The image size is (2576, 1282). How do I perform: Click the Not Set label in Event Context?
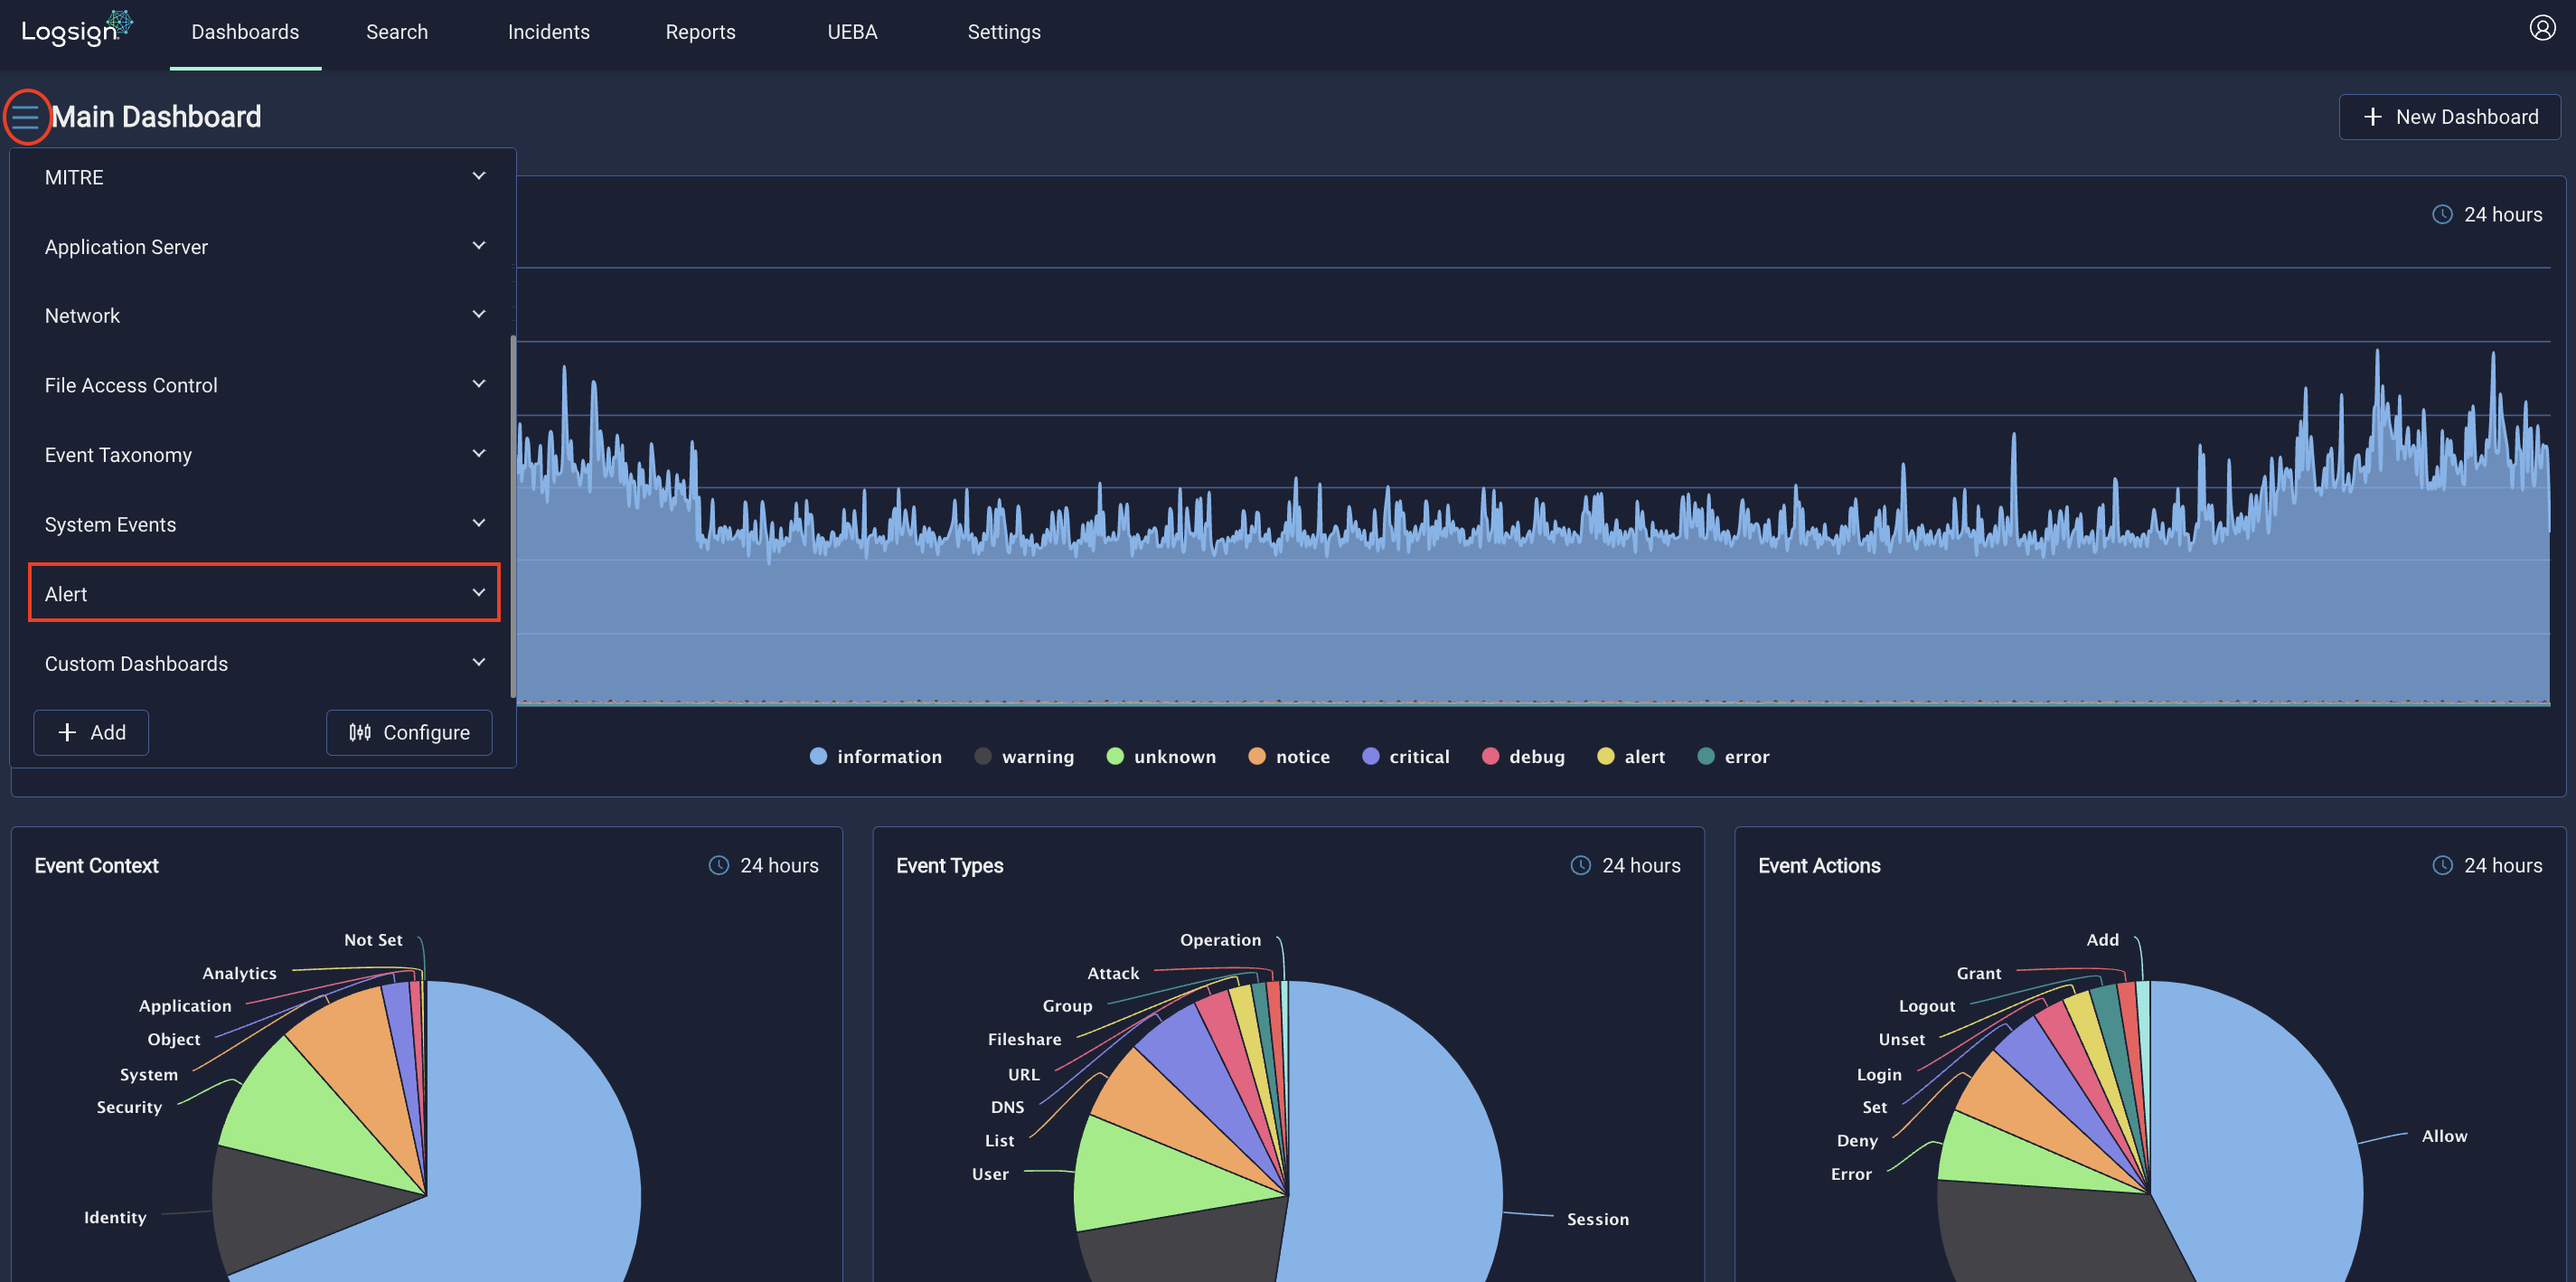pyautogui.click(x=373, y=940)
